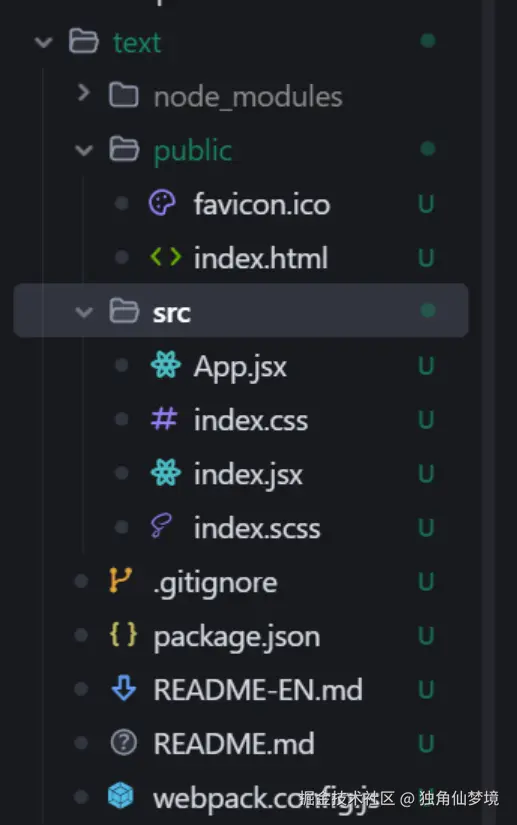Click the question mark icon beside README.md
The image size is (517, 825).
124,742
